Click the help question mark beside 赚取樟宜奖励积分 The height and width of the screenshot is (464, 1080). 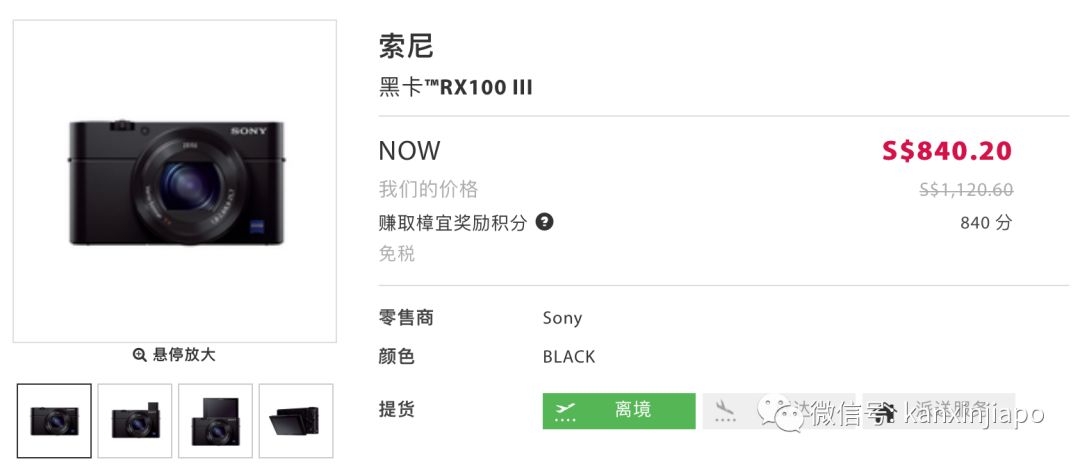click(x=544, y=221)
